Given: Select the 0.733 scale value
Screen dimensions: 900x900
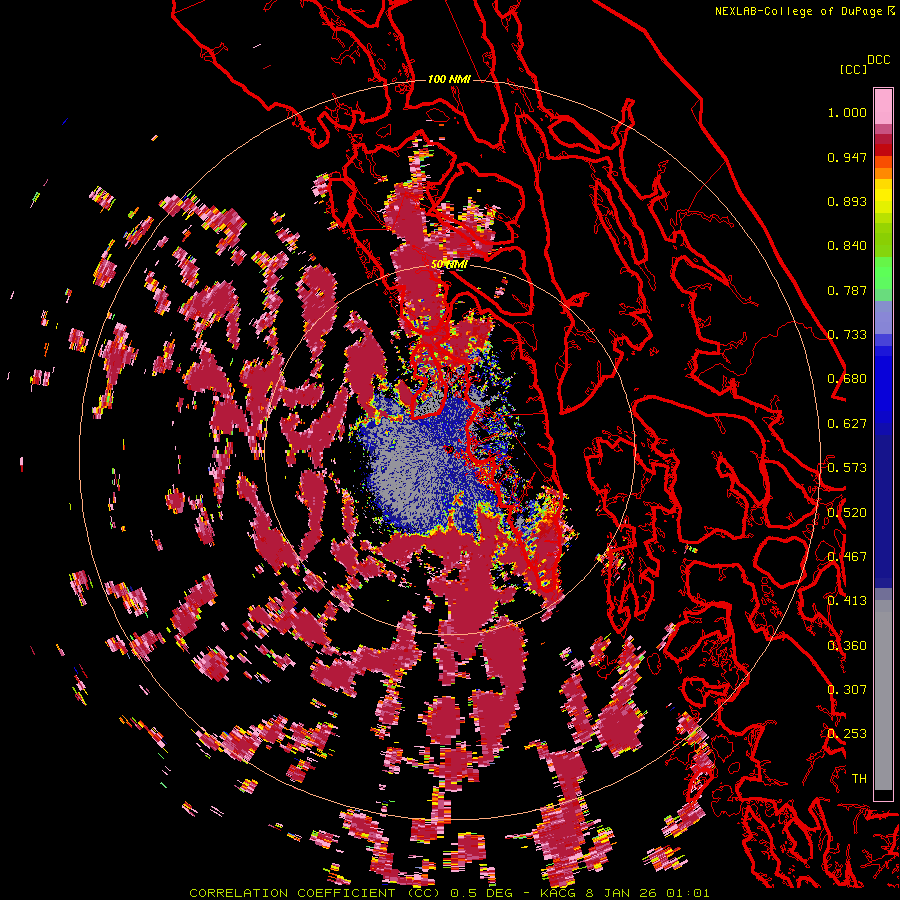Looking at the screenshot, I should click(x=847, y=335).
